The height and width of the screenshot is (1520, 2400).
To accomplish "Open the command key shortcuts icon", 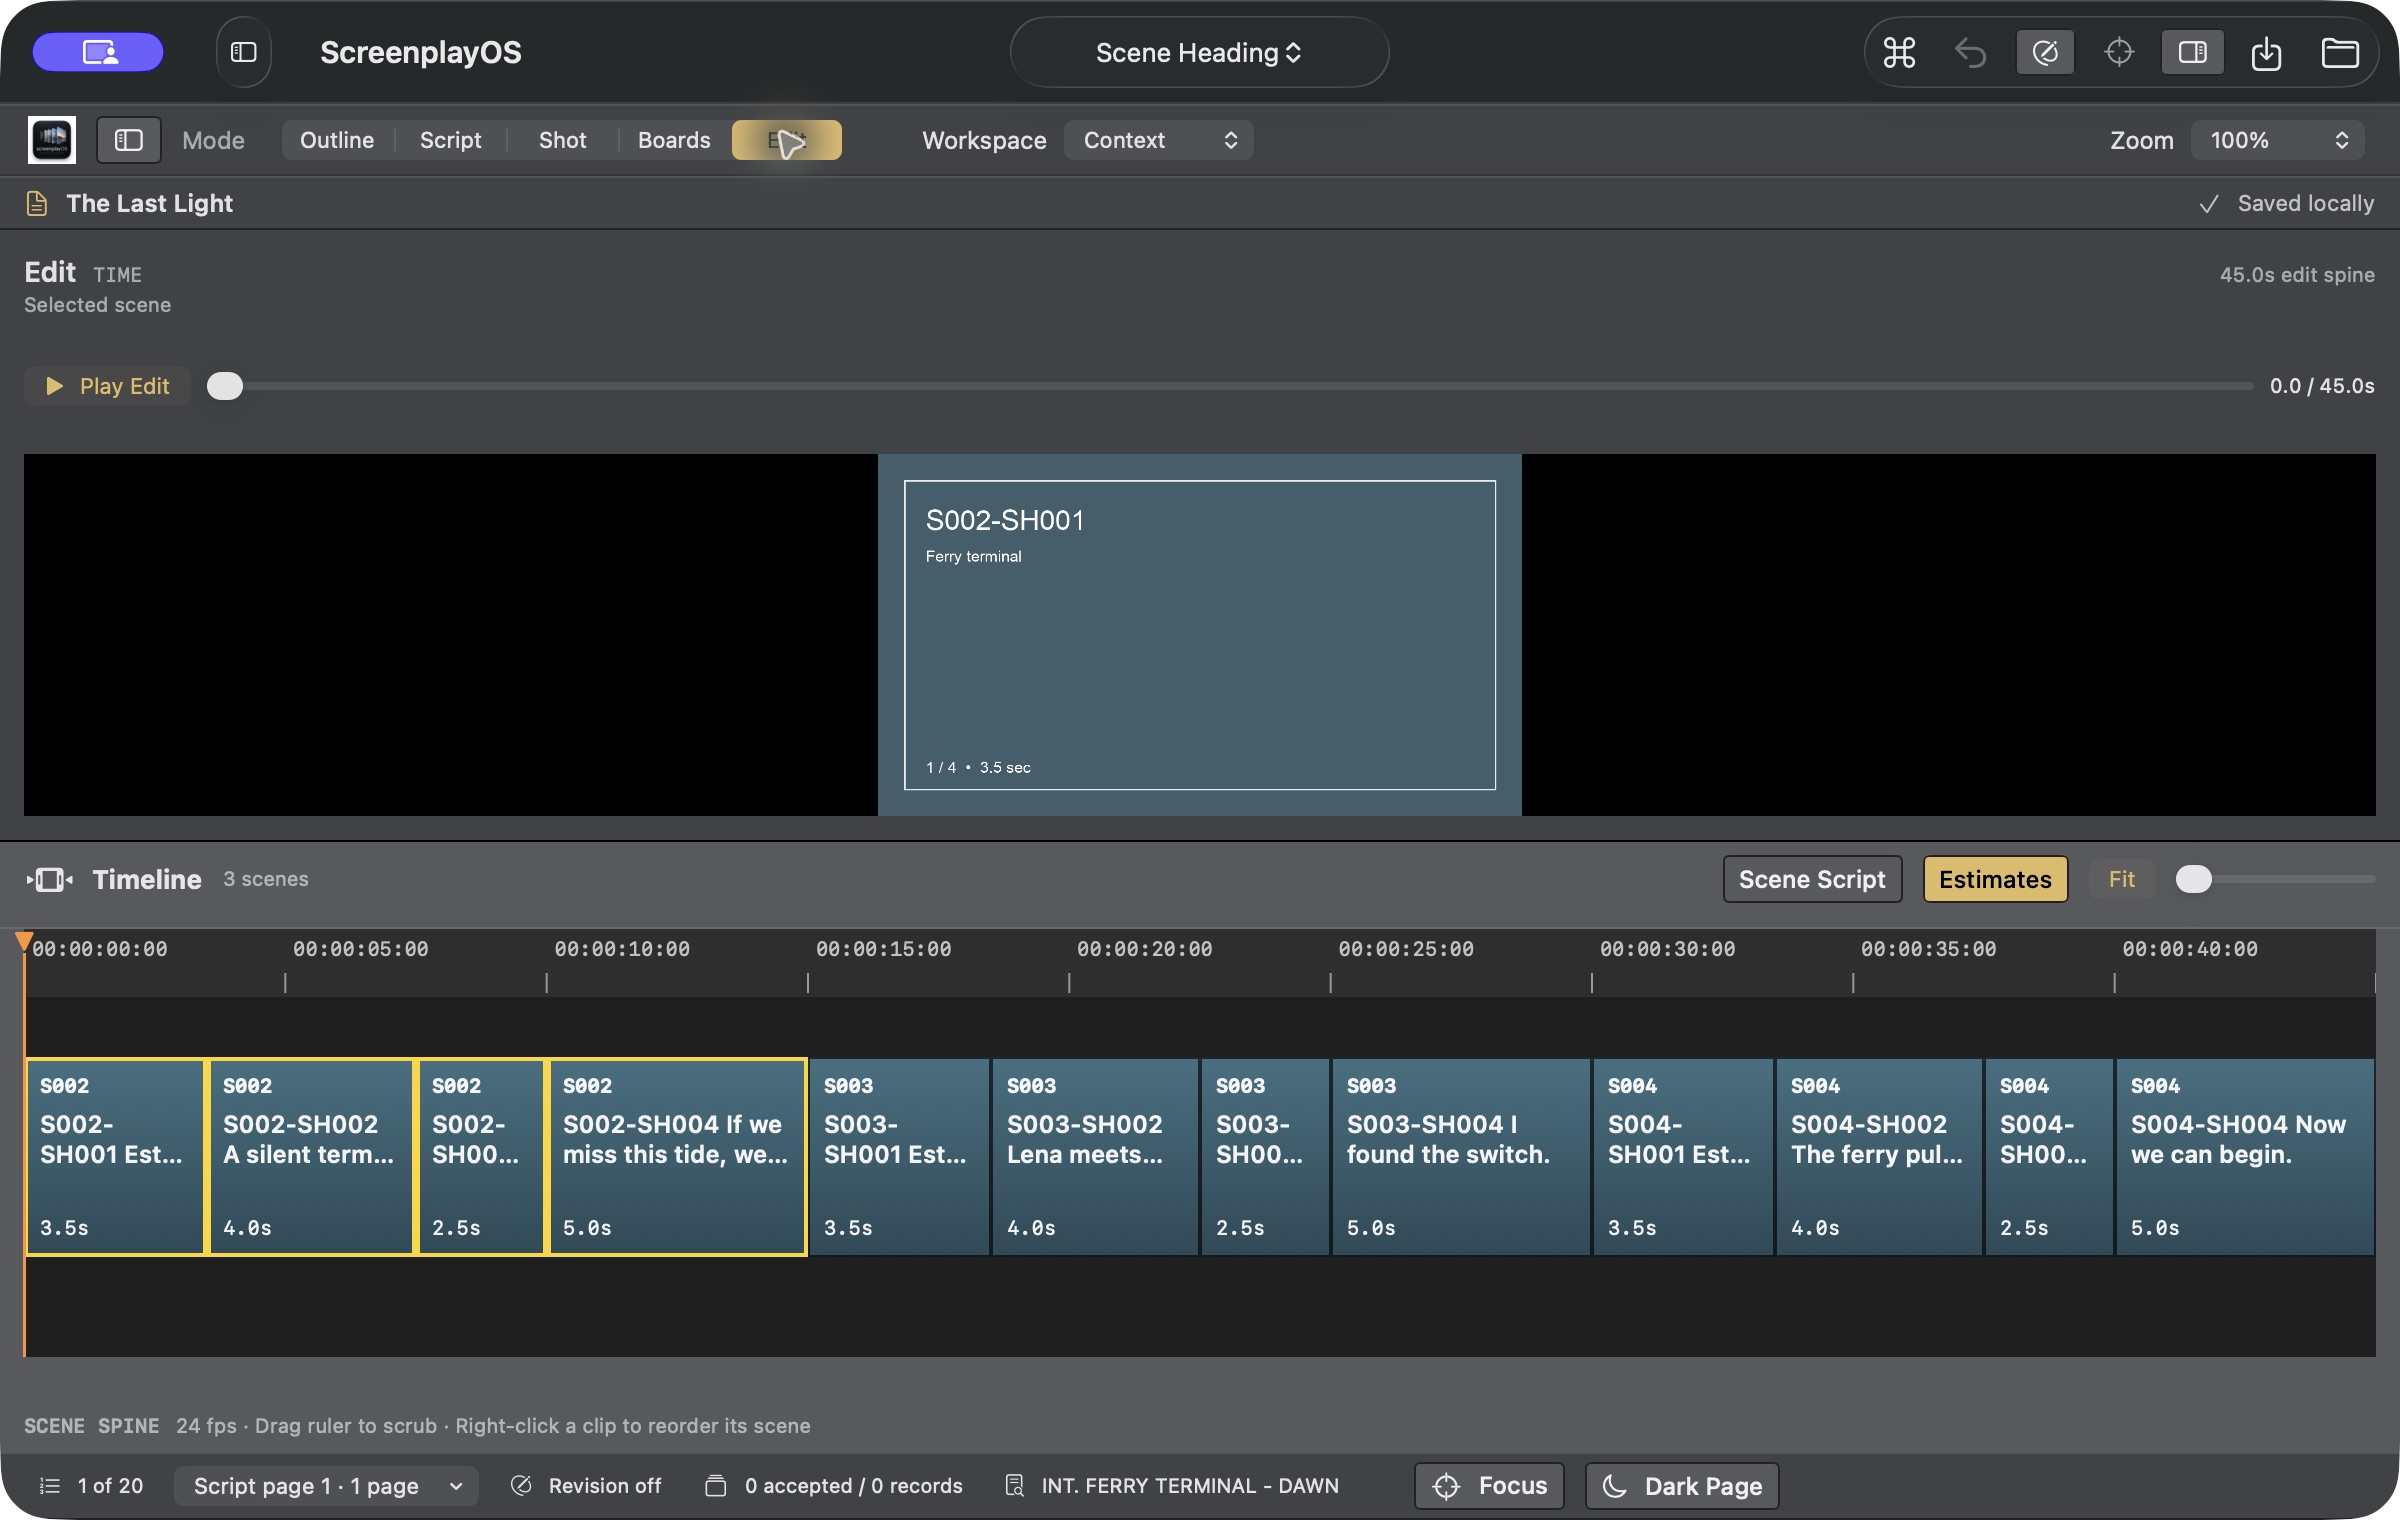I will coord(1899,52).
